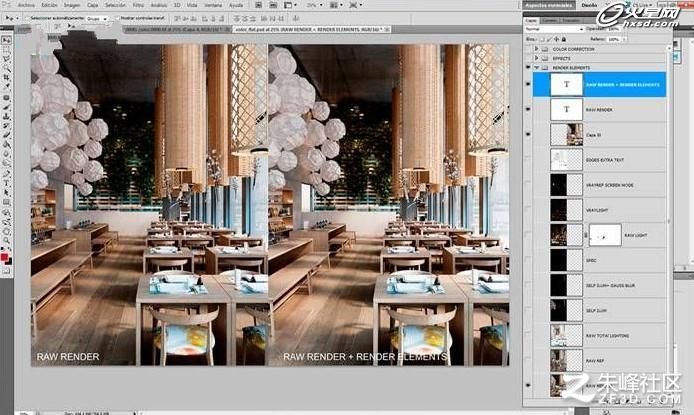Hide the RENDER ELEMENTS group
The width and height of the screenshot is (694, 415).
pyautogui.click(x=528, y=68)
